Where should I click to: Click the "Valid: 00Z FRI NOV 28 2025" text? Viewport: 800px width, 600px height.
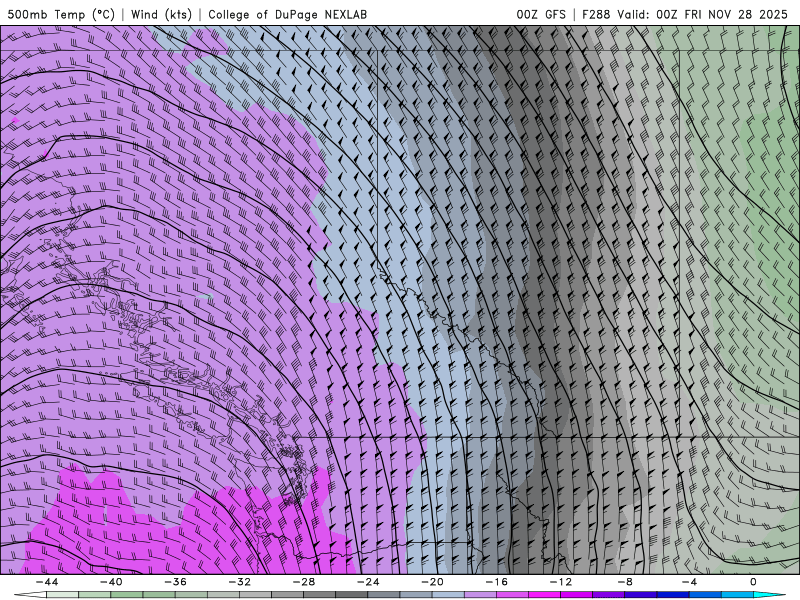point(703,14)
